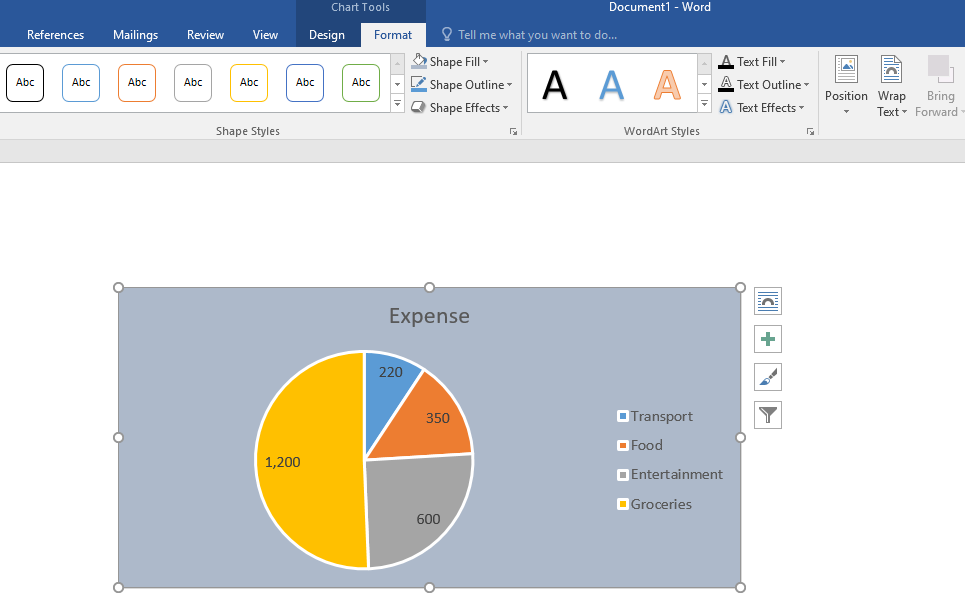Switch to the References tab
This screenshot has width=965, height=597.
[x=55, y=35]
